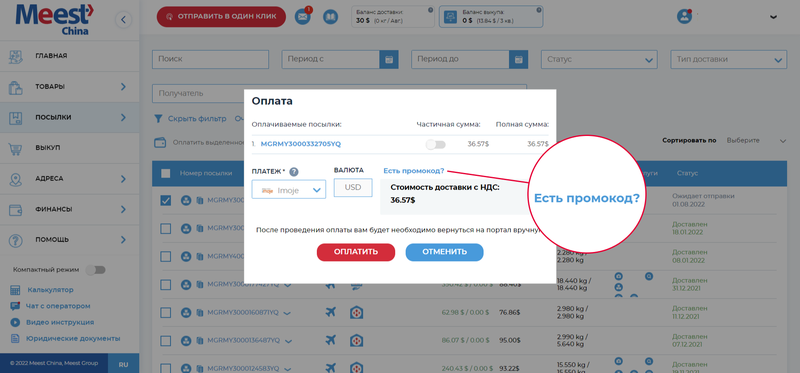800x373 pixels.
Task: Tick checkbox for MGRMY300016087IYQ
Action: pyautogui.click(x=165, y=312)
